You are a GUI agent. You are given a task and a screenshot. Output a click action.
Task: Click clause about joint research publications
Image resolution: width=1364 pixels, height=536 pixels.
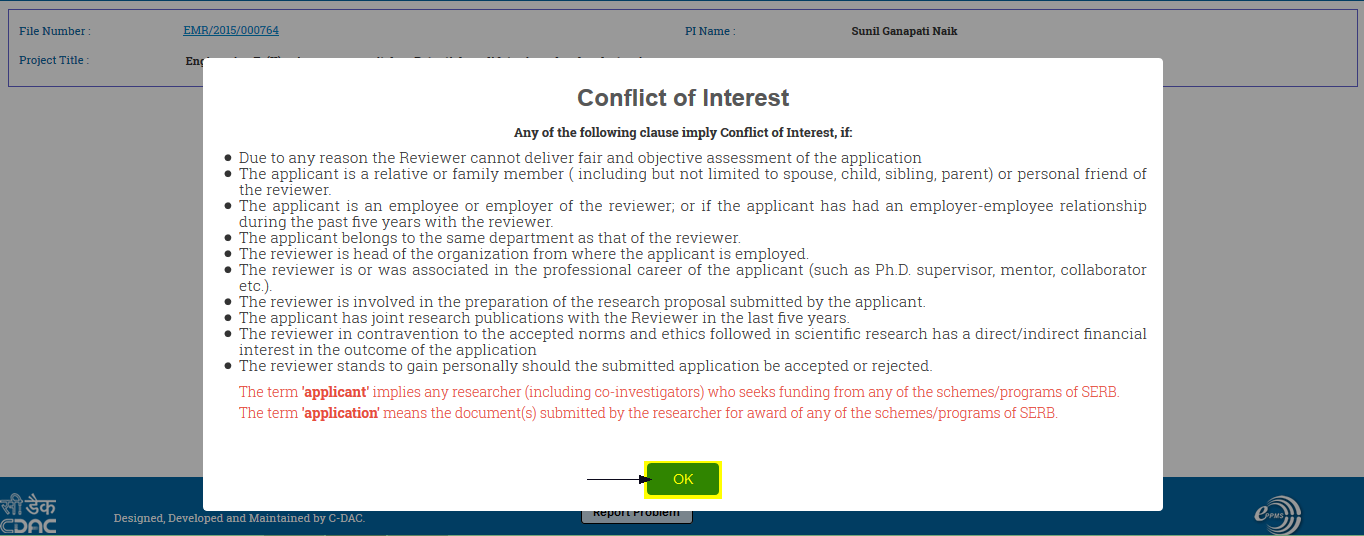tap(544, 318)
